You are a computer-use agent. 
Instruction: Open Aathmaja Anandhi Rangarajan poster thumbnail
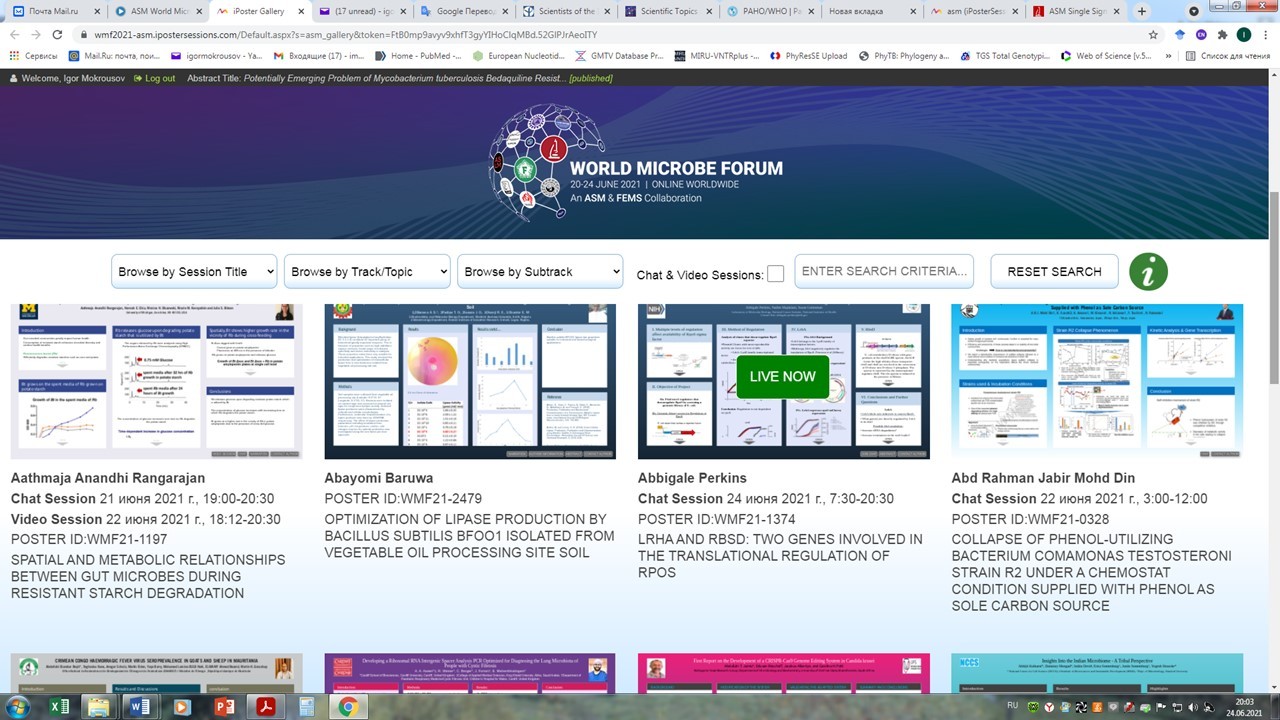pyautogui.click(x=157, y=381)
